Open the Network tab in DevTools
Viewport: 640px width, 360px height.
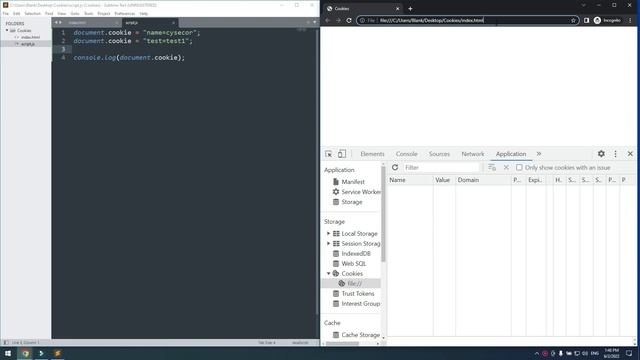point(473,154)
